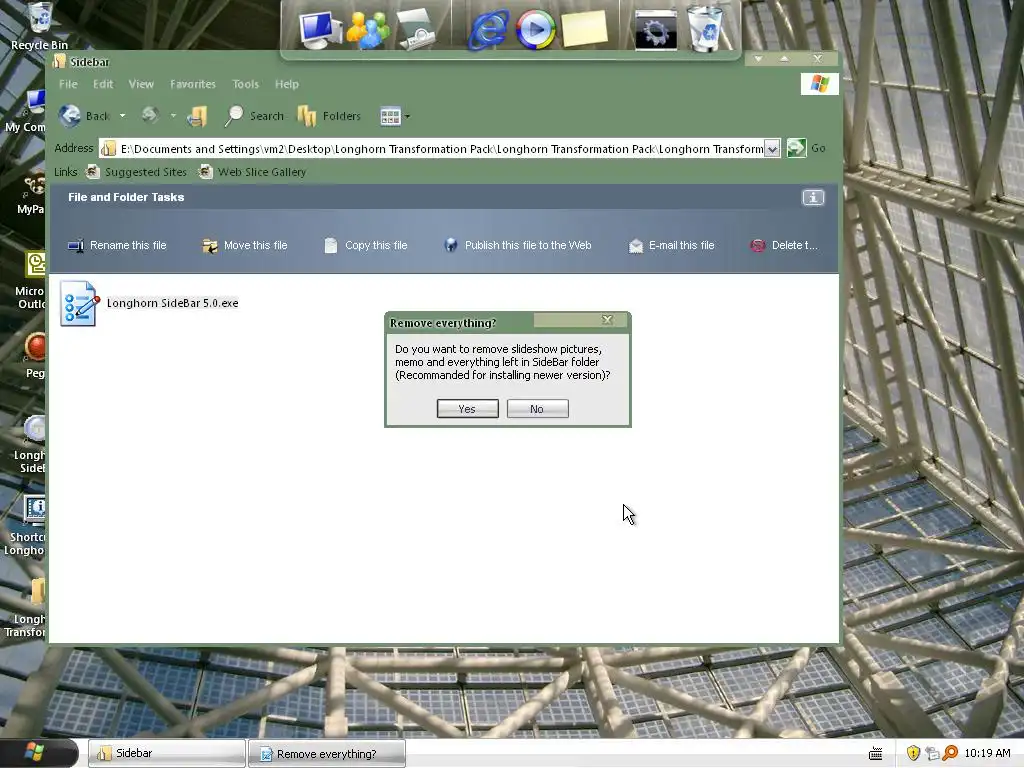Open the Favorites menu
Screen dimensions: 1024x768
[193, 84]
